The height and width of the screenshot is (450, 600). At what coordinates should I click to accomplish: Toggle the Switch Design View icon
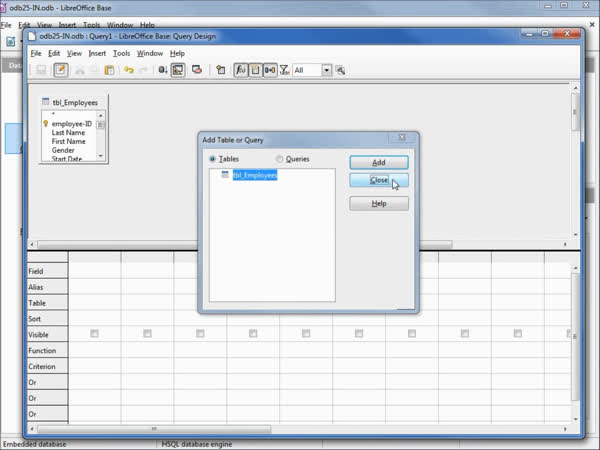pos(178,70)
